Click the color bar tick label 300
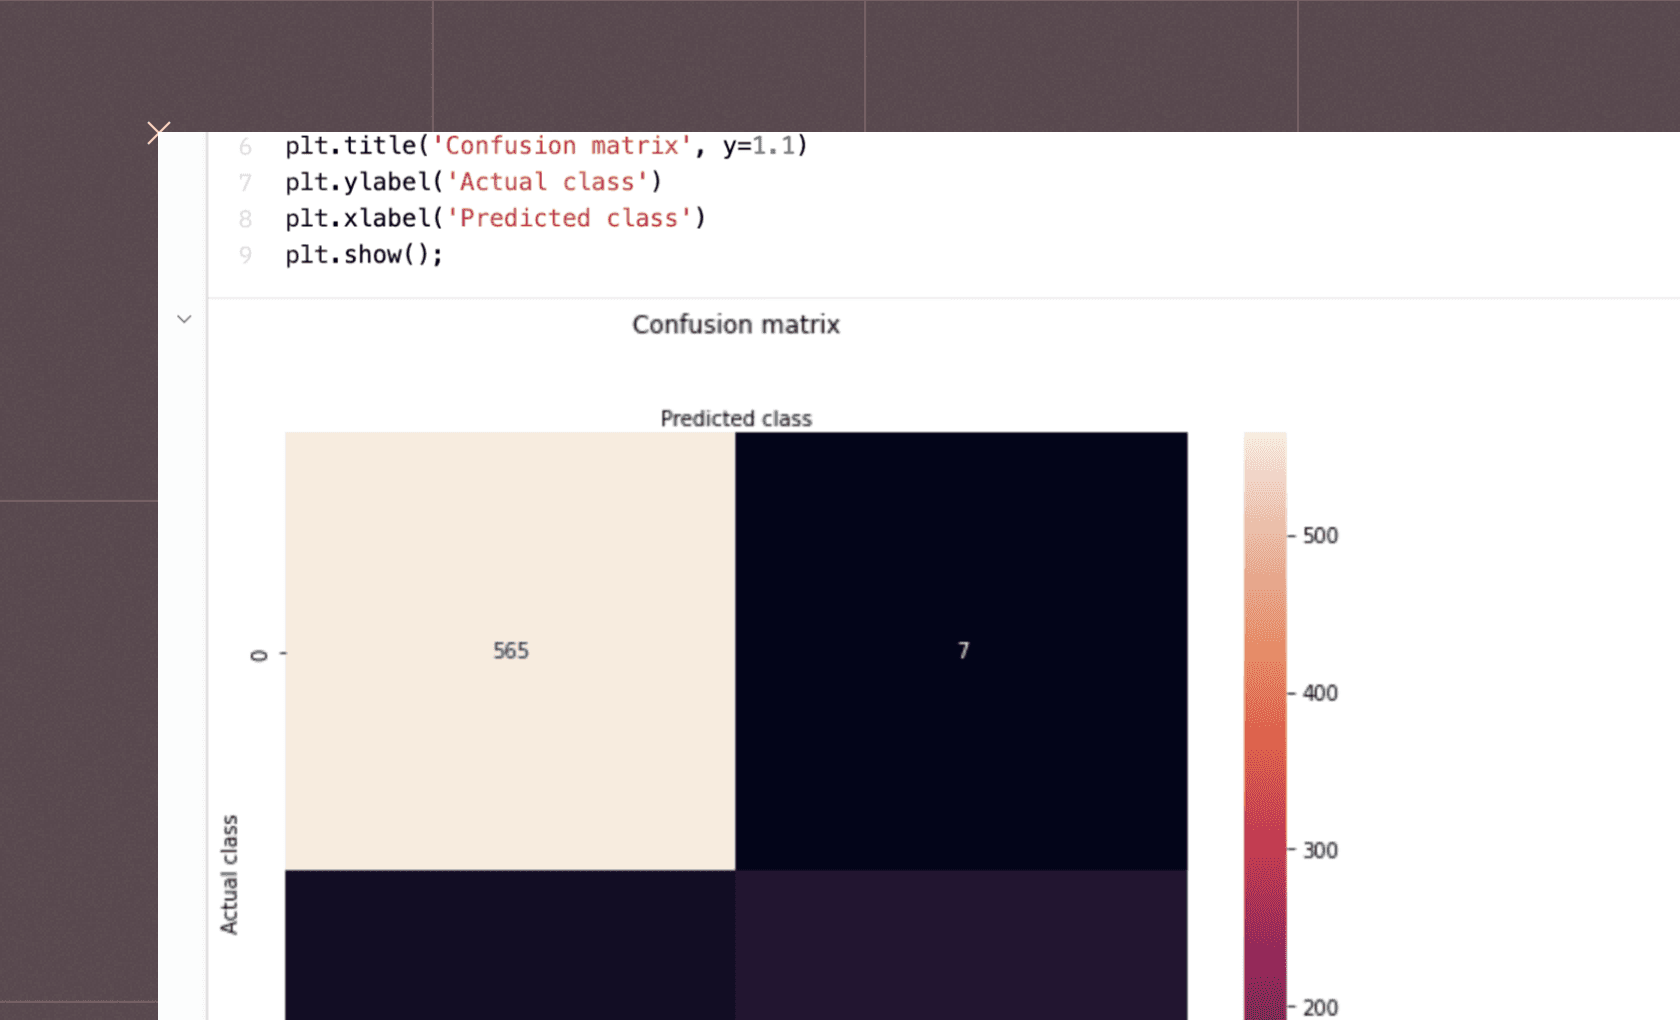Image resolution: width=1680 pixels, height=1020 pixels. [1320, 851]
